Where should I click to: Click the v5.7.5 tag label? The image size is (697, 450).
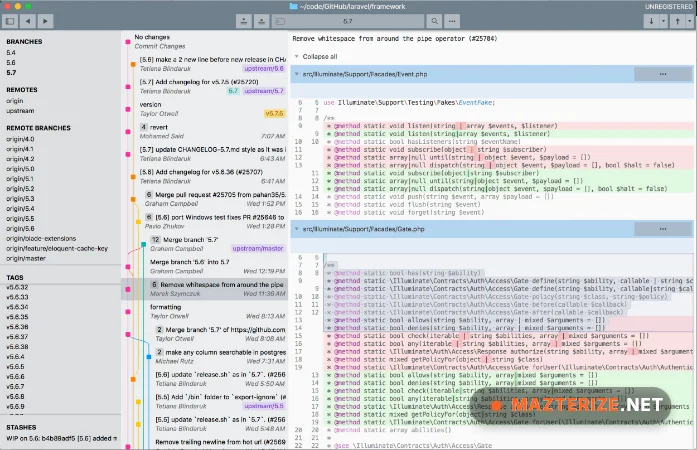(274, 113)
